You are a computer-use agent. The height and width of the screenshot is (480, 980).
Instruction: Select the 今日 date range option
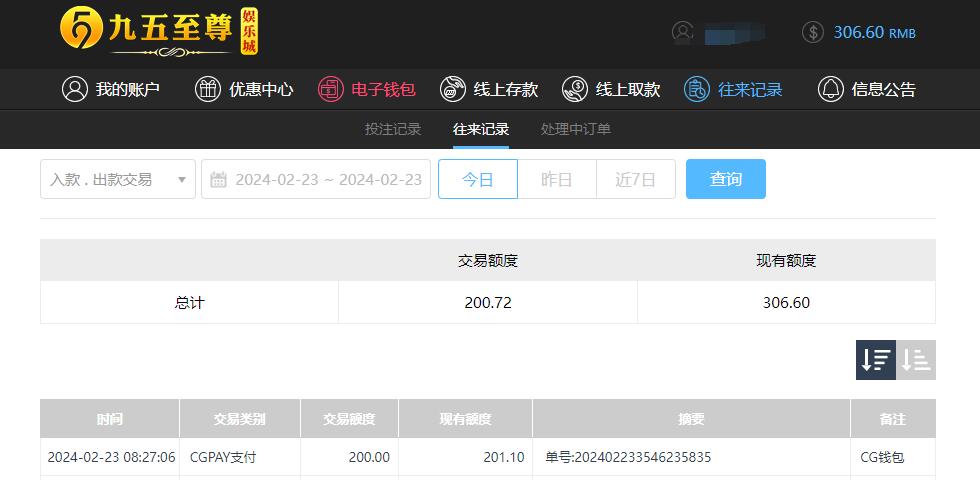point(478,179)
